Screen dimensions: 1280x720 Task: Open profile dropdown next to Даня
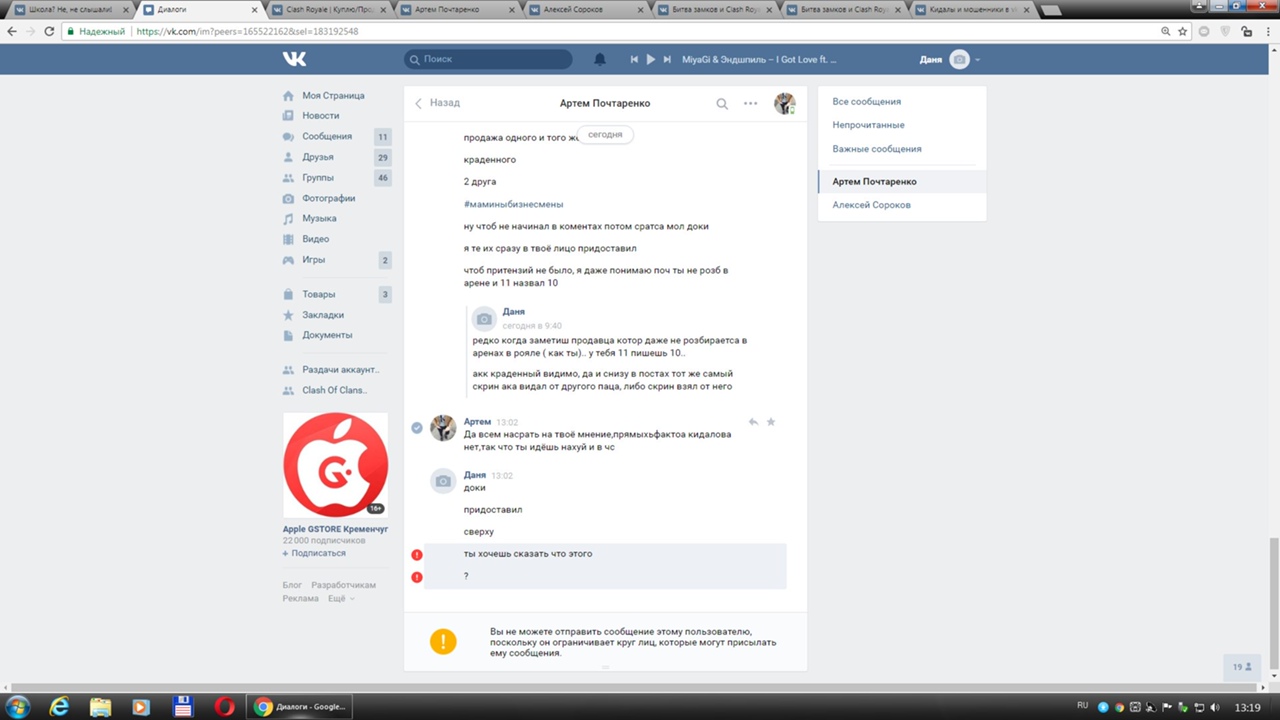point(977,60)
